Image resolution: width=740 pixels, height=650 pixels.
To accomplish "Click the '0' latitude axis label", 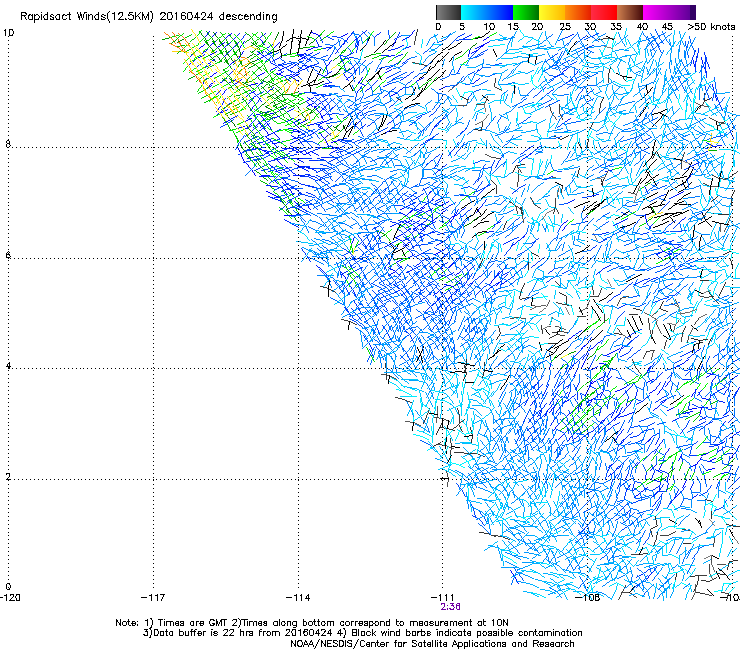I will click(x=8, y=587).
